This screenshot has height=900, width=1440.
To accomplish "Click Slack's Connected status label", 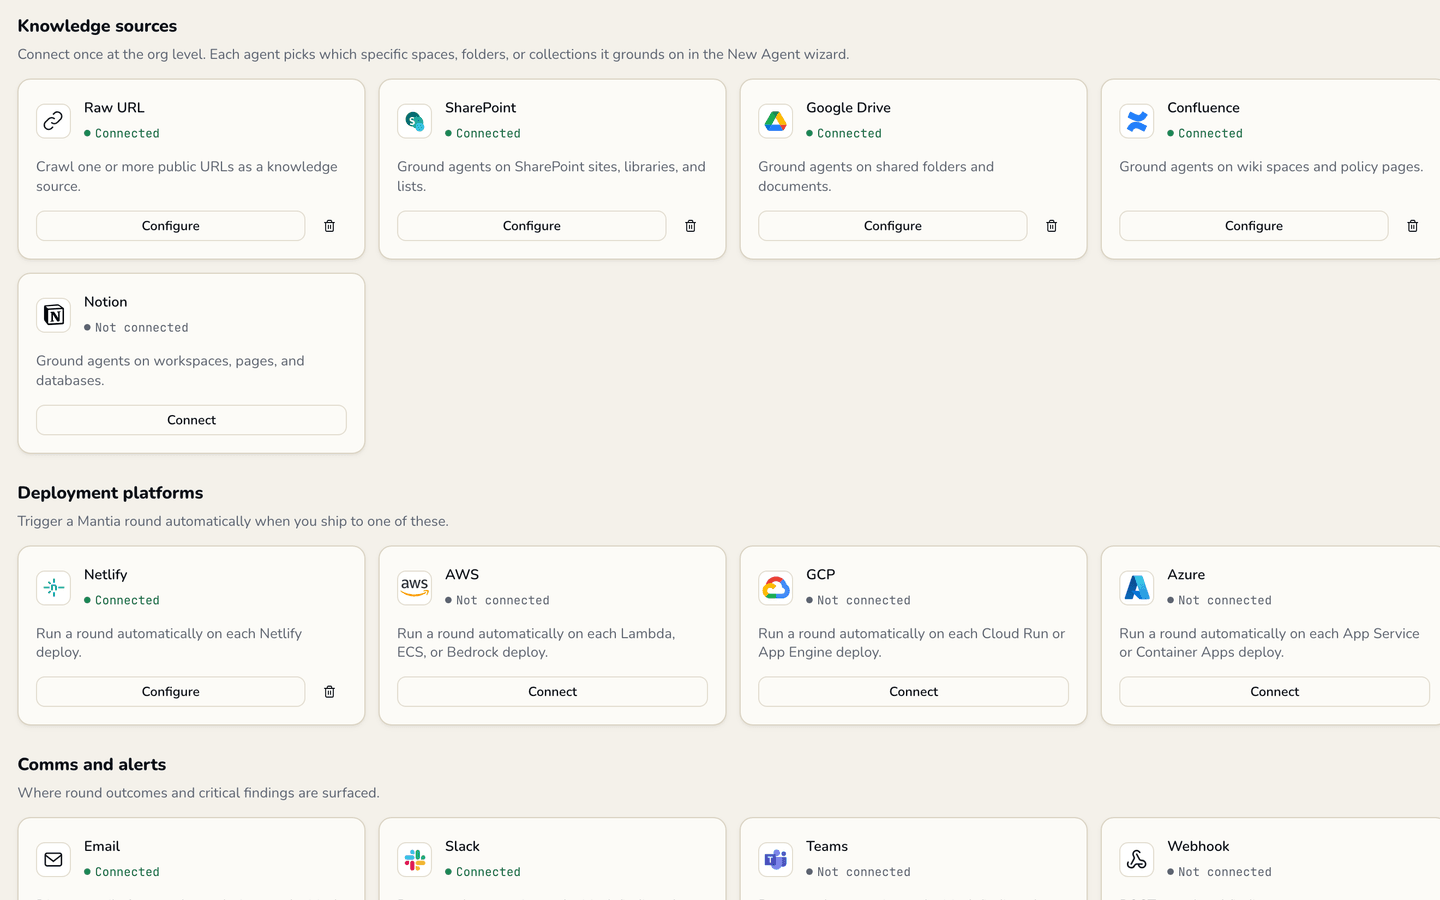I will pyautogui.click(x=483, y=872).
